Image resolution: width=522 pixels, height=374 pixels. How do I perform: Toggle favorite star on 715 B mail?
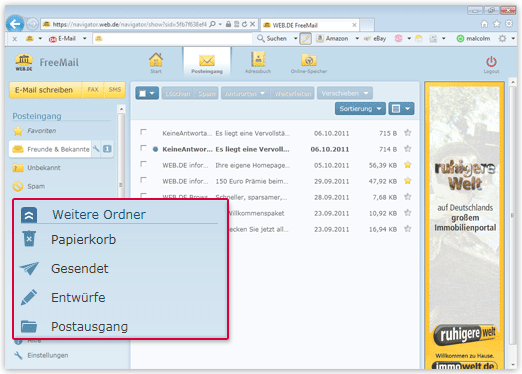(407, 133)
